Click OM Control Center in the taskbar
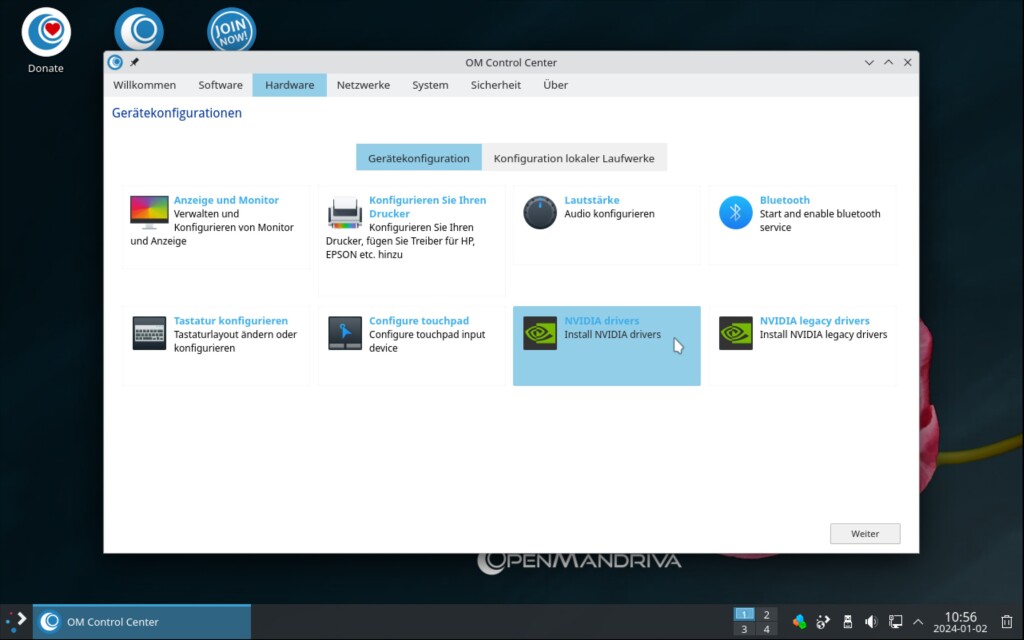The width and height of the screenshot is (1024, 640). (x=142, y=622)
